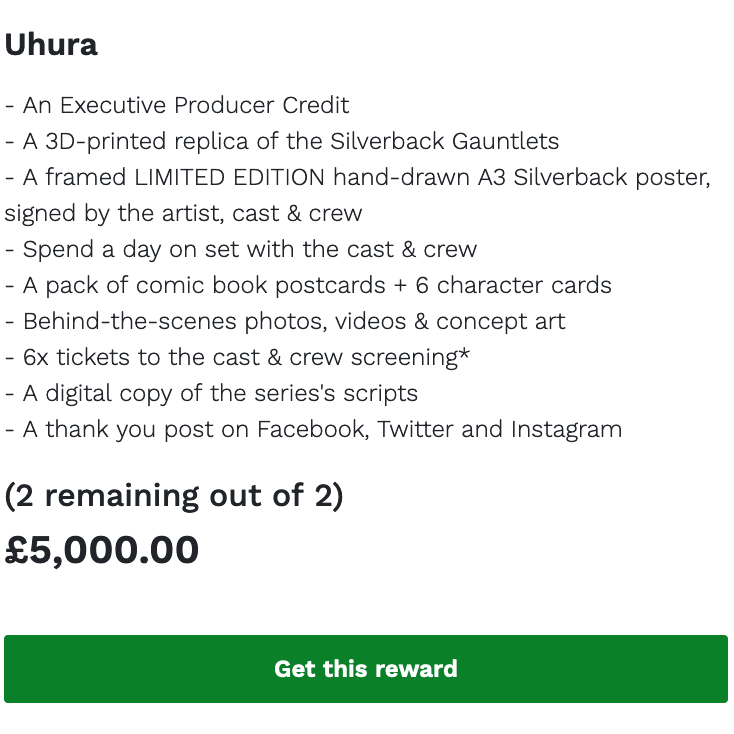Click the Silverback Gauntlets phrase
Image resolution: width=734 pixels, height=734 pixels.
445,141
